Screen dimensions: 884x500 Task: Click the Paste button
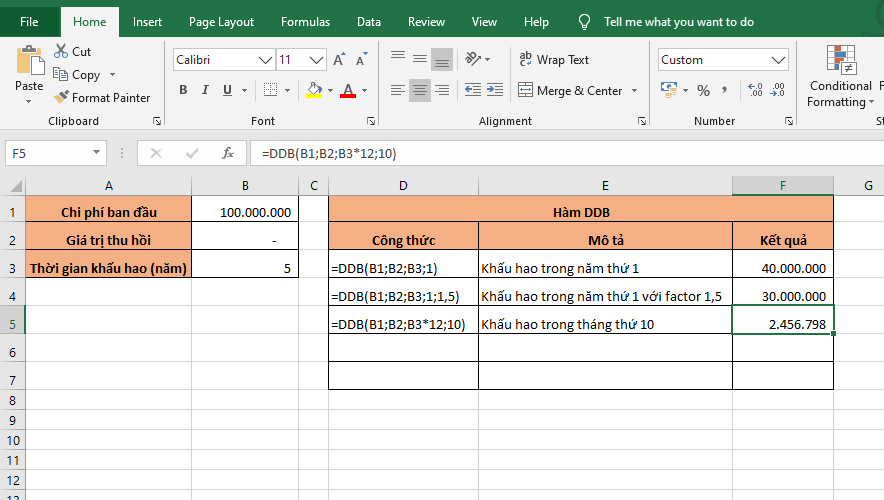(x=29, y=70)
